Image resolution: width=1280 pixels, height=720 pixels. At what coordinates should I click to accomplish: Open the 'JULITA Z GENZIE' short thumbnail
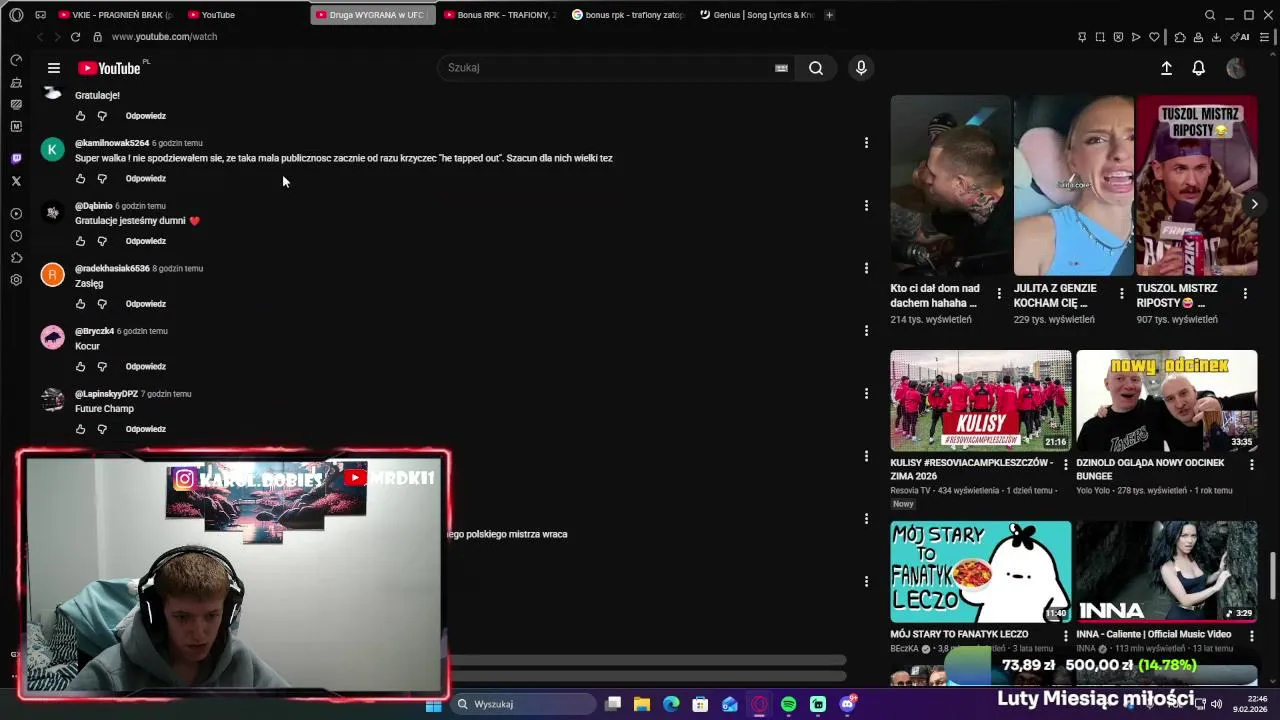click(x=1074, y=185)
